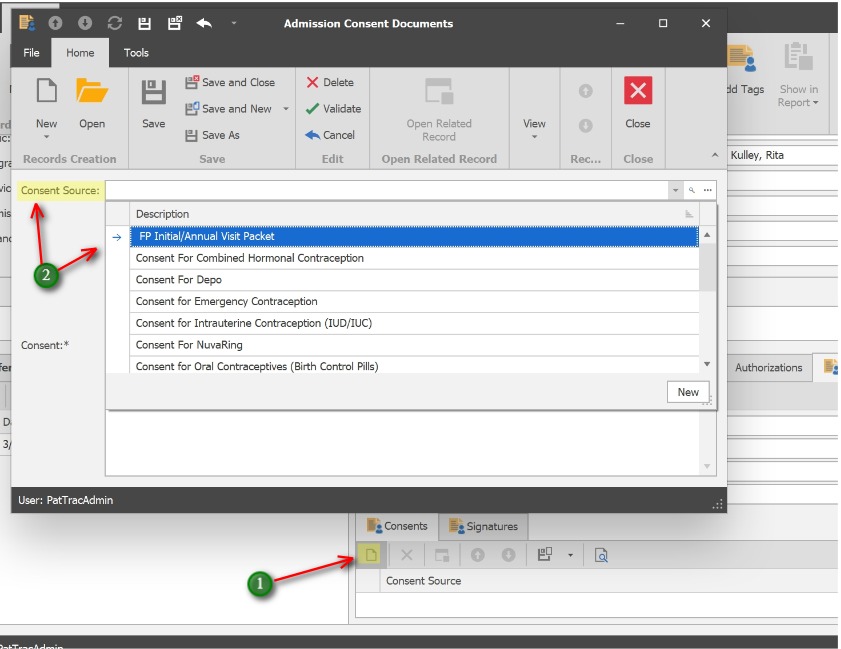Click the New button below the dropdown list
The height and width of the screenshot is (649, 841).
pos(688,392)
